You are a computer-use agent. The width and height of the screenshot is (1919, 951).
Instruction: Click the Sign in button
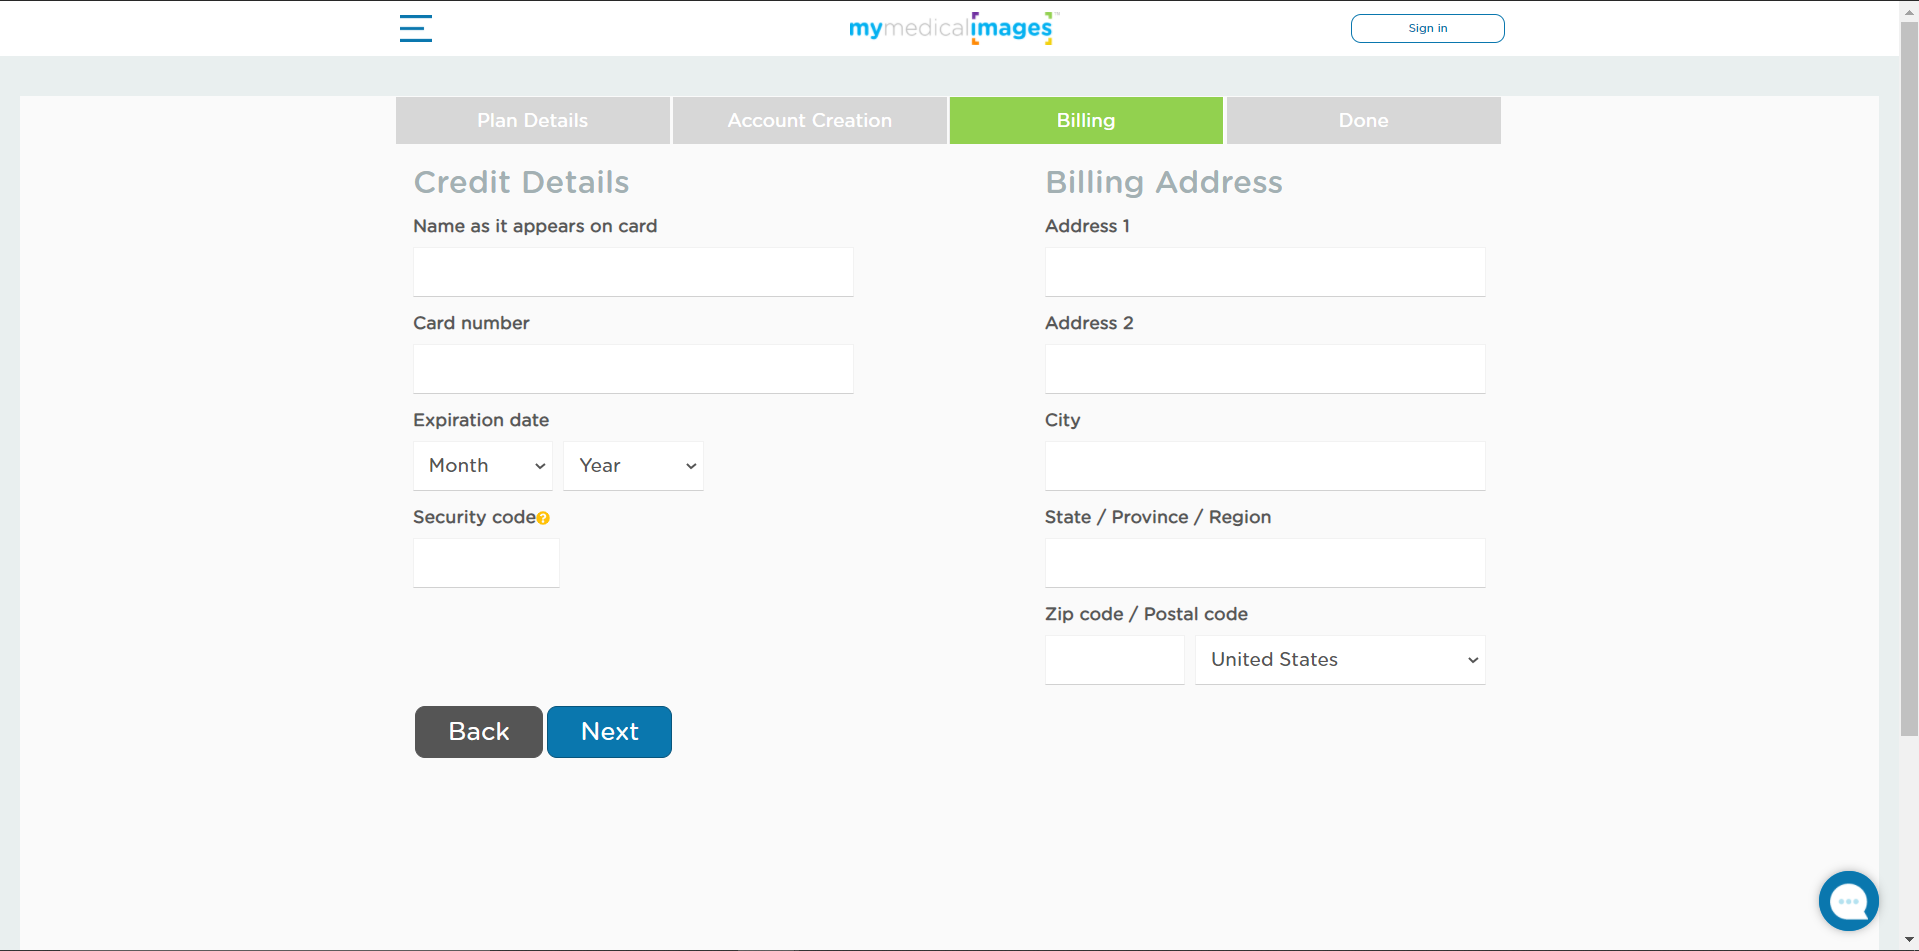click(x=1427, y=28)
